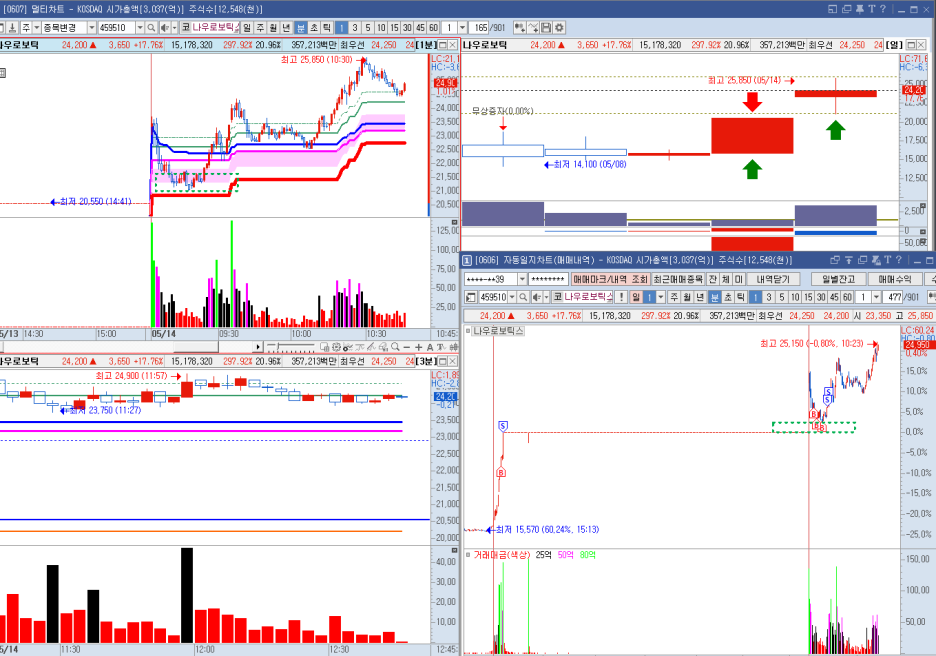The width and height of the screenshot is (936, 656).
Task: Select 일 (daily) period in multi-chart toolbar
Action: (x=247, y=27)
